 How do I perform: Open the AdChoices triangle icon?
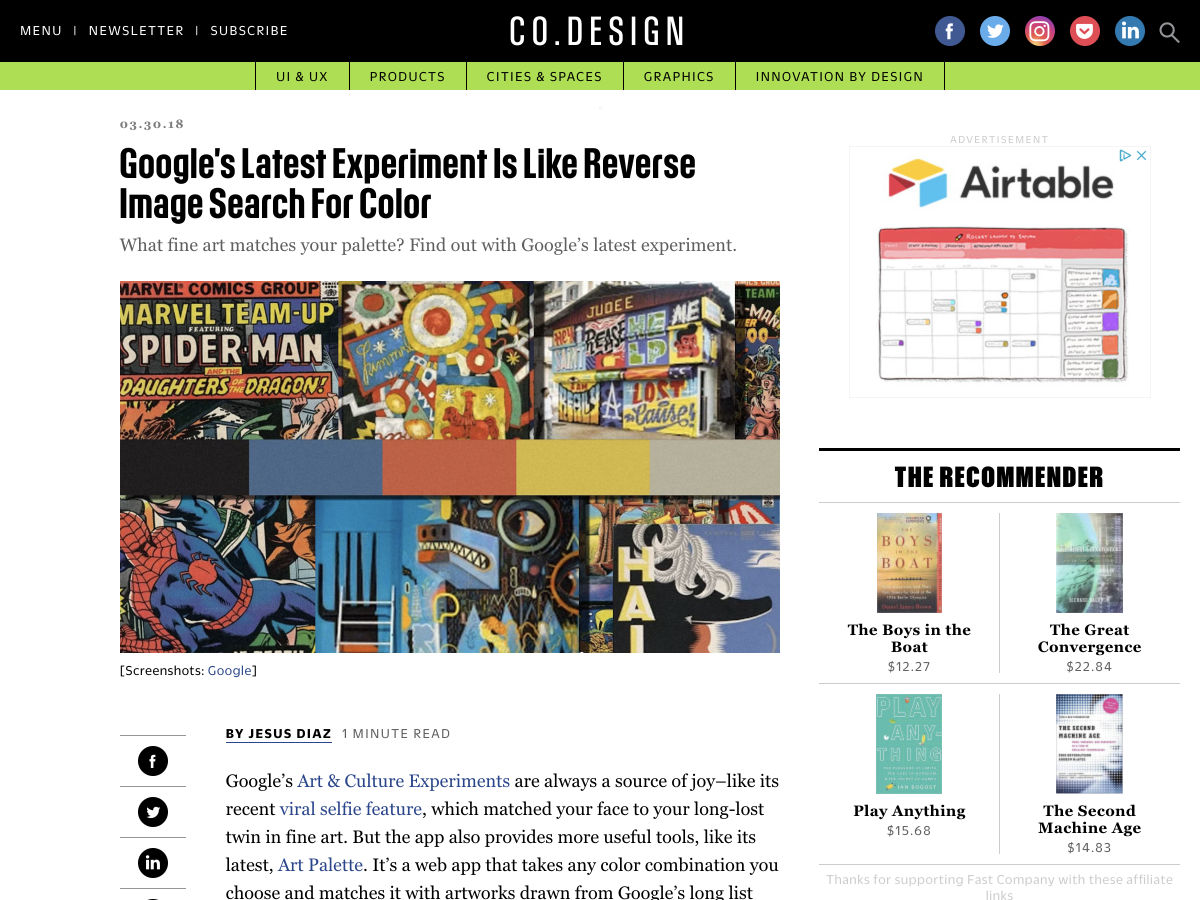(1125, 156)
